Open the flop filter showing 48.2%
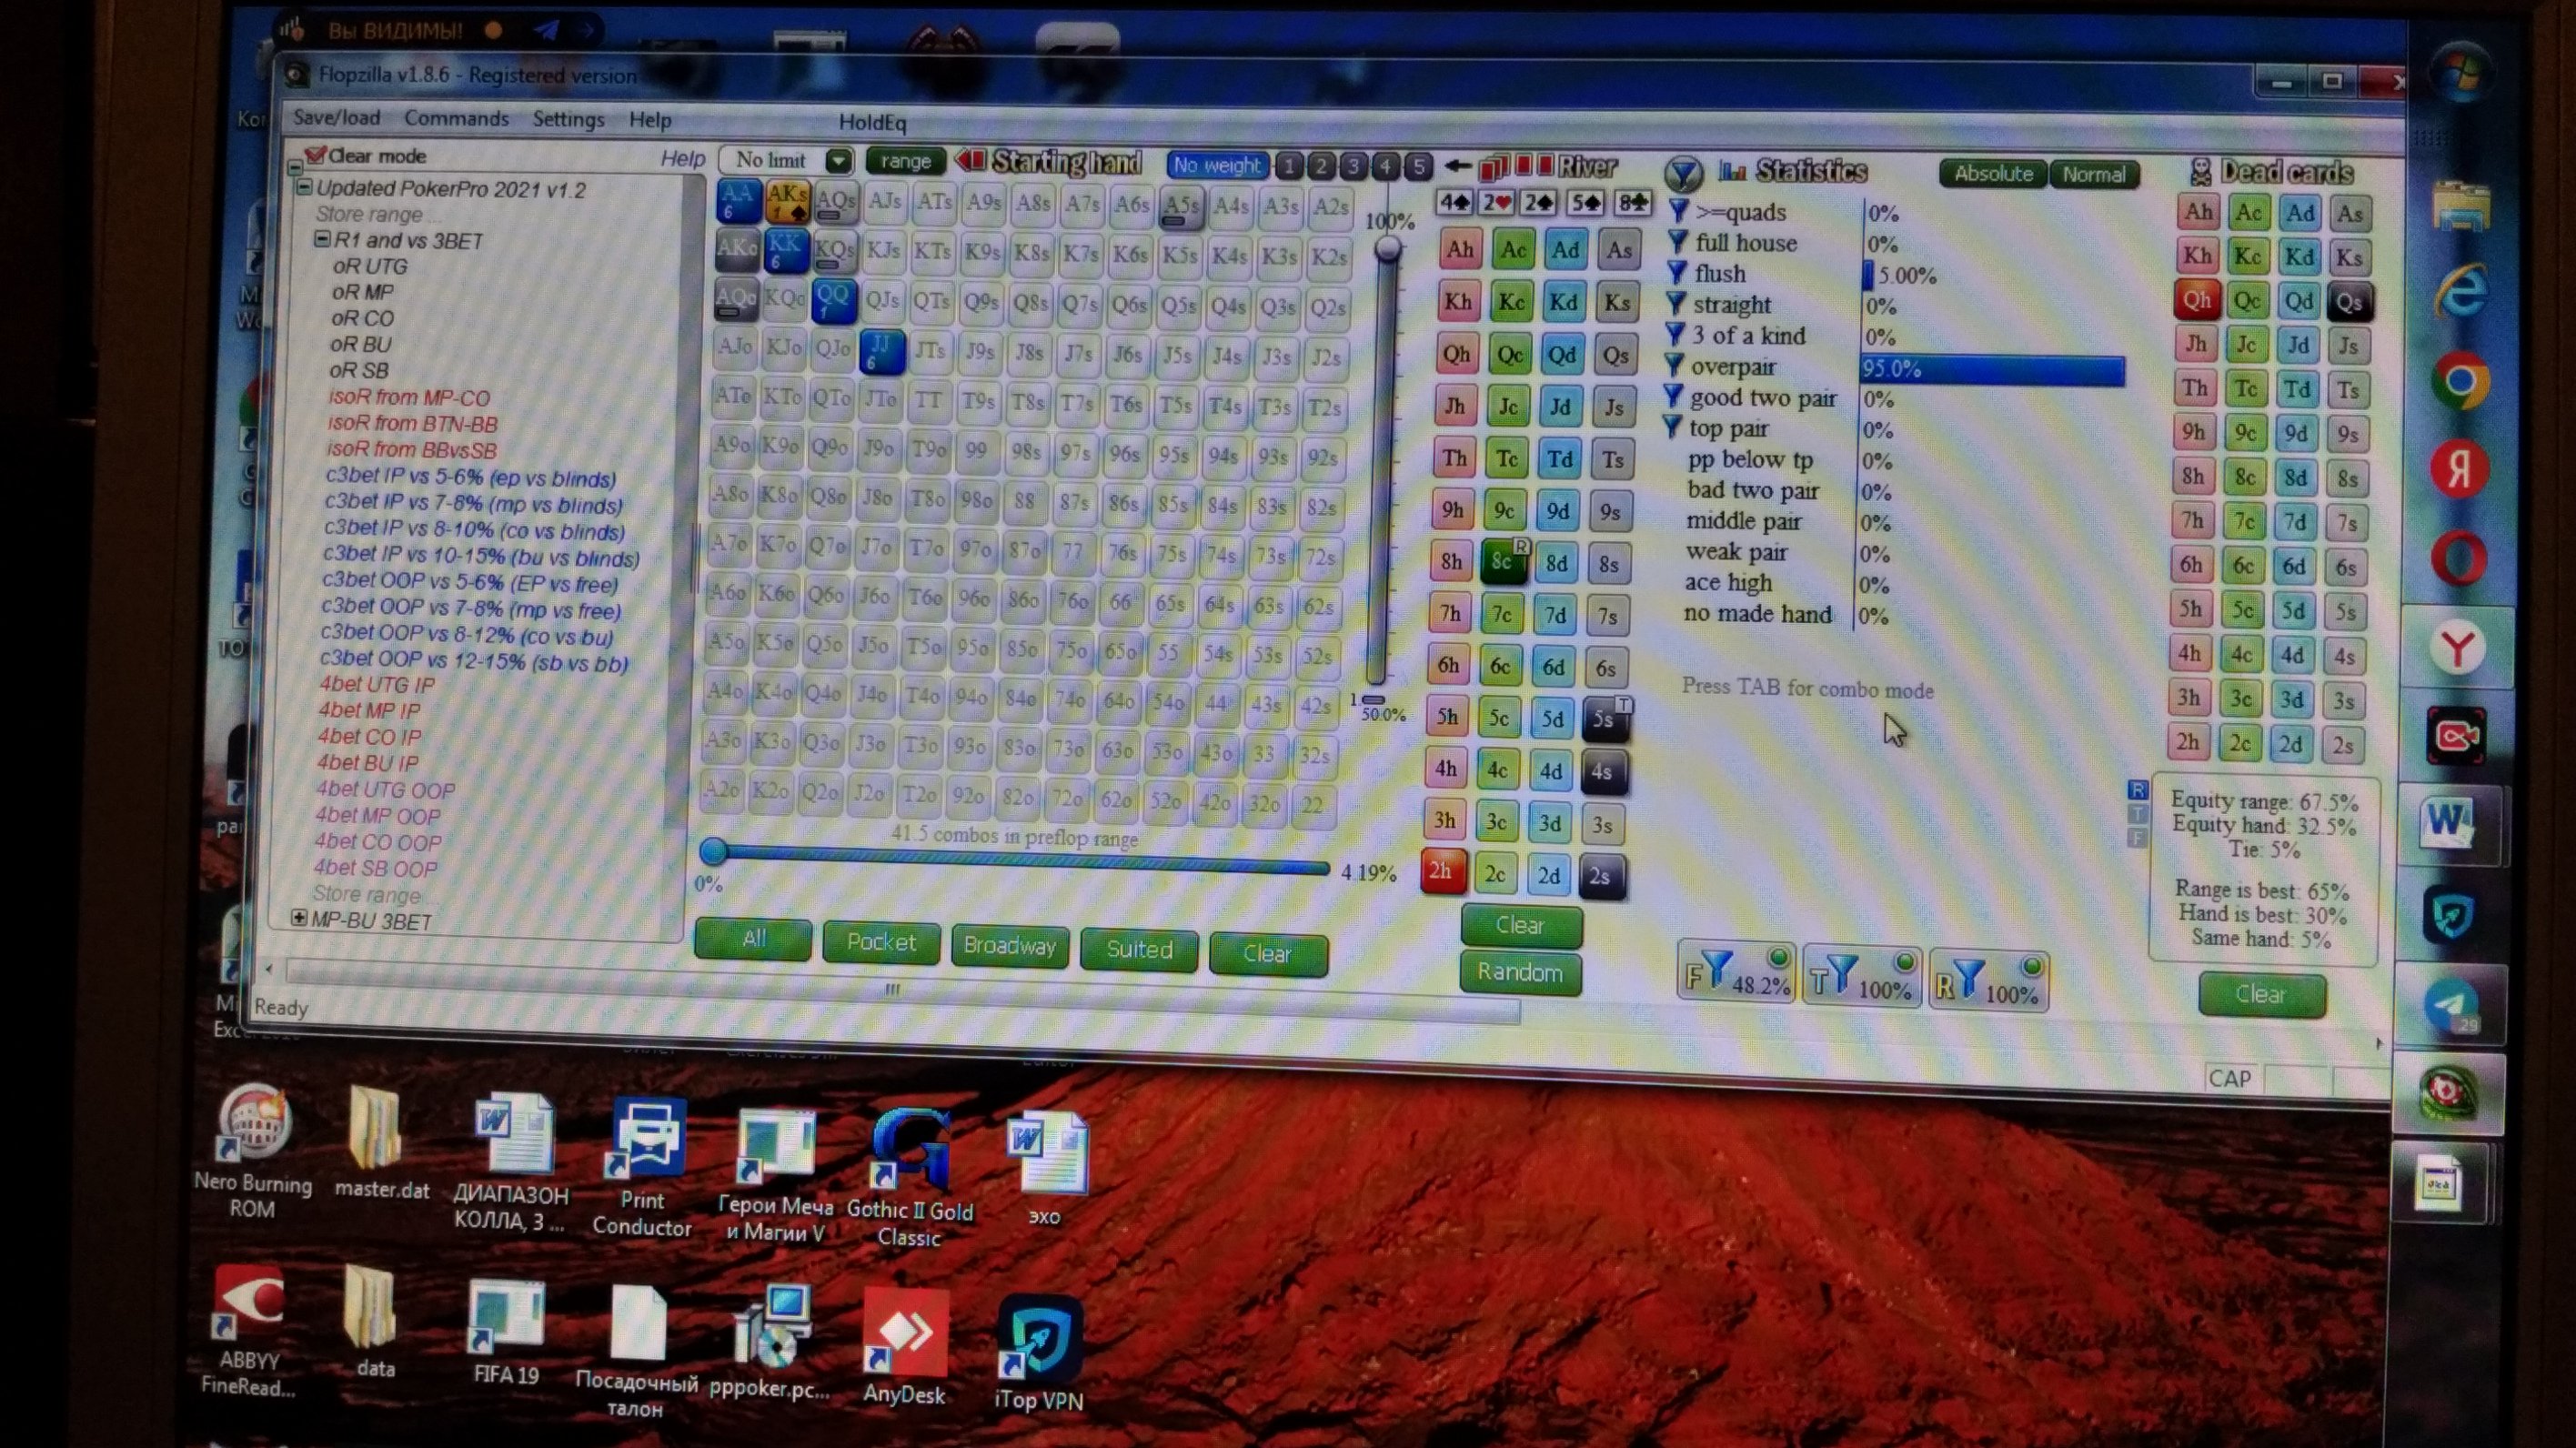Screen dimensions: 2576x1448 [x=1736, y=973]
